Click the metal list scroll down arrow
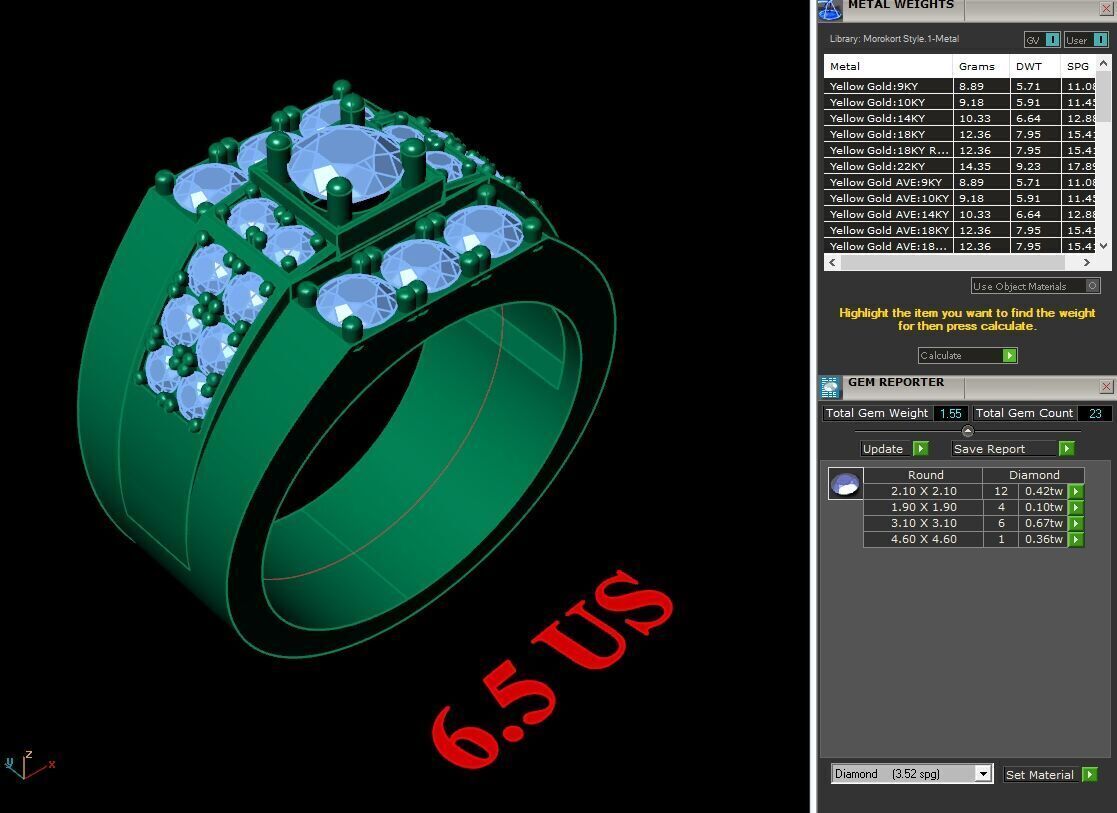This screenshot has width=1117, height=813. 1104,246
